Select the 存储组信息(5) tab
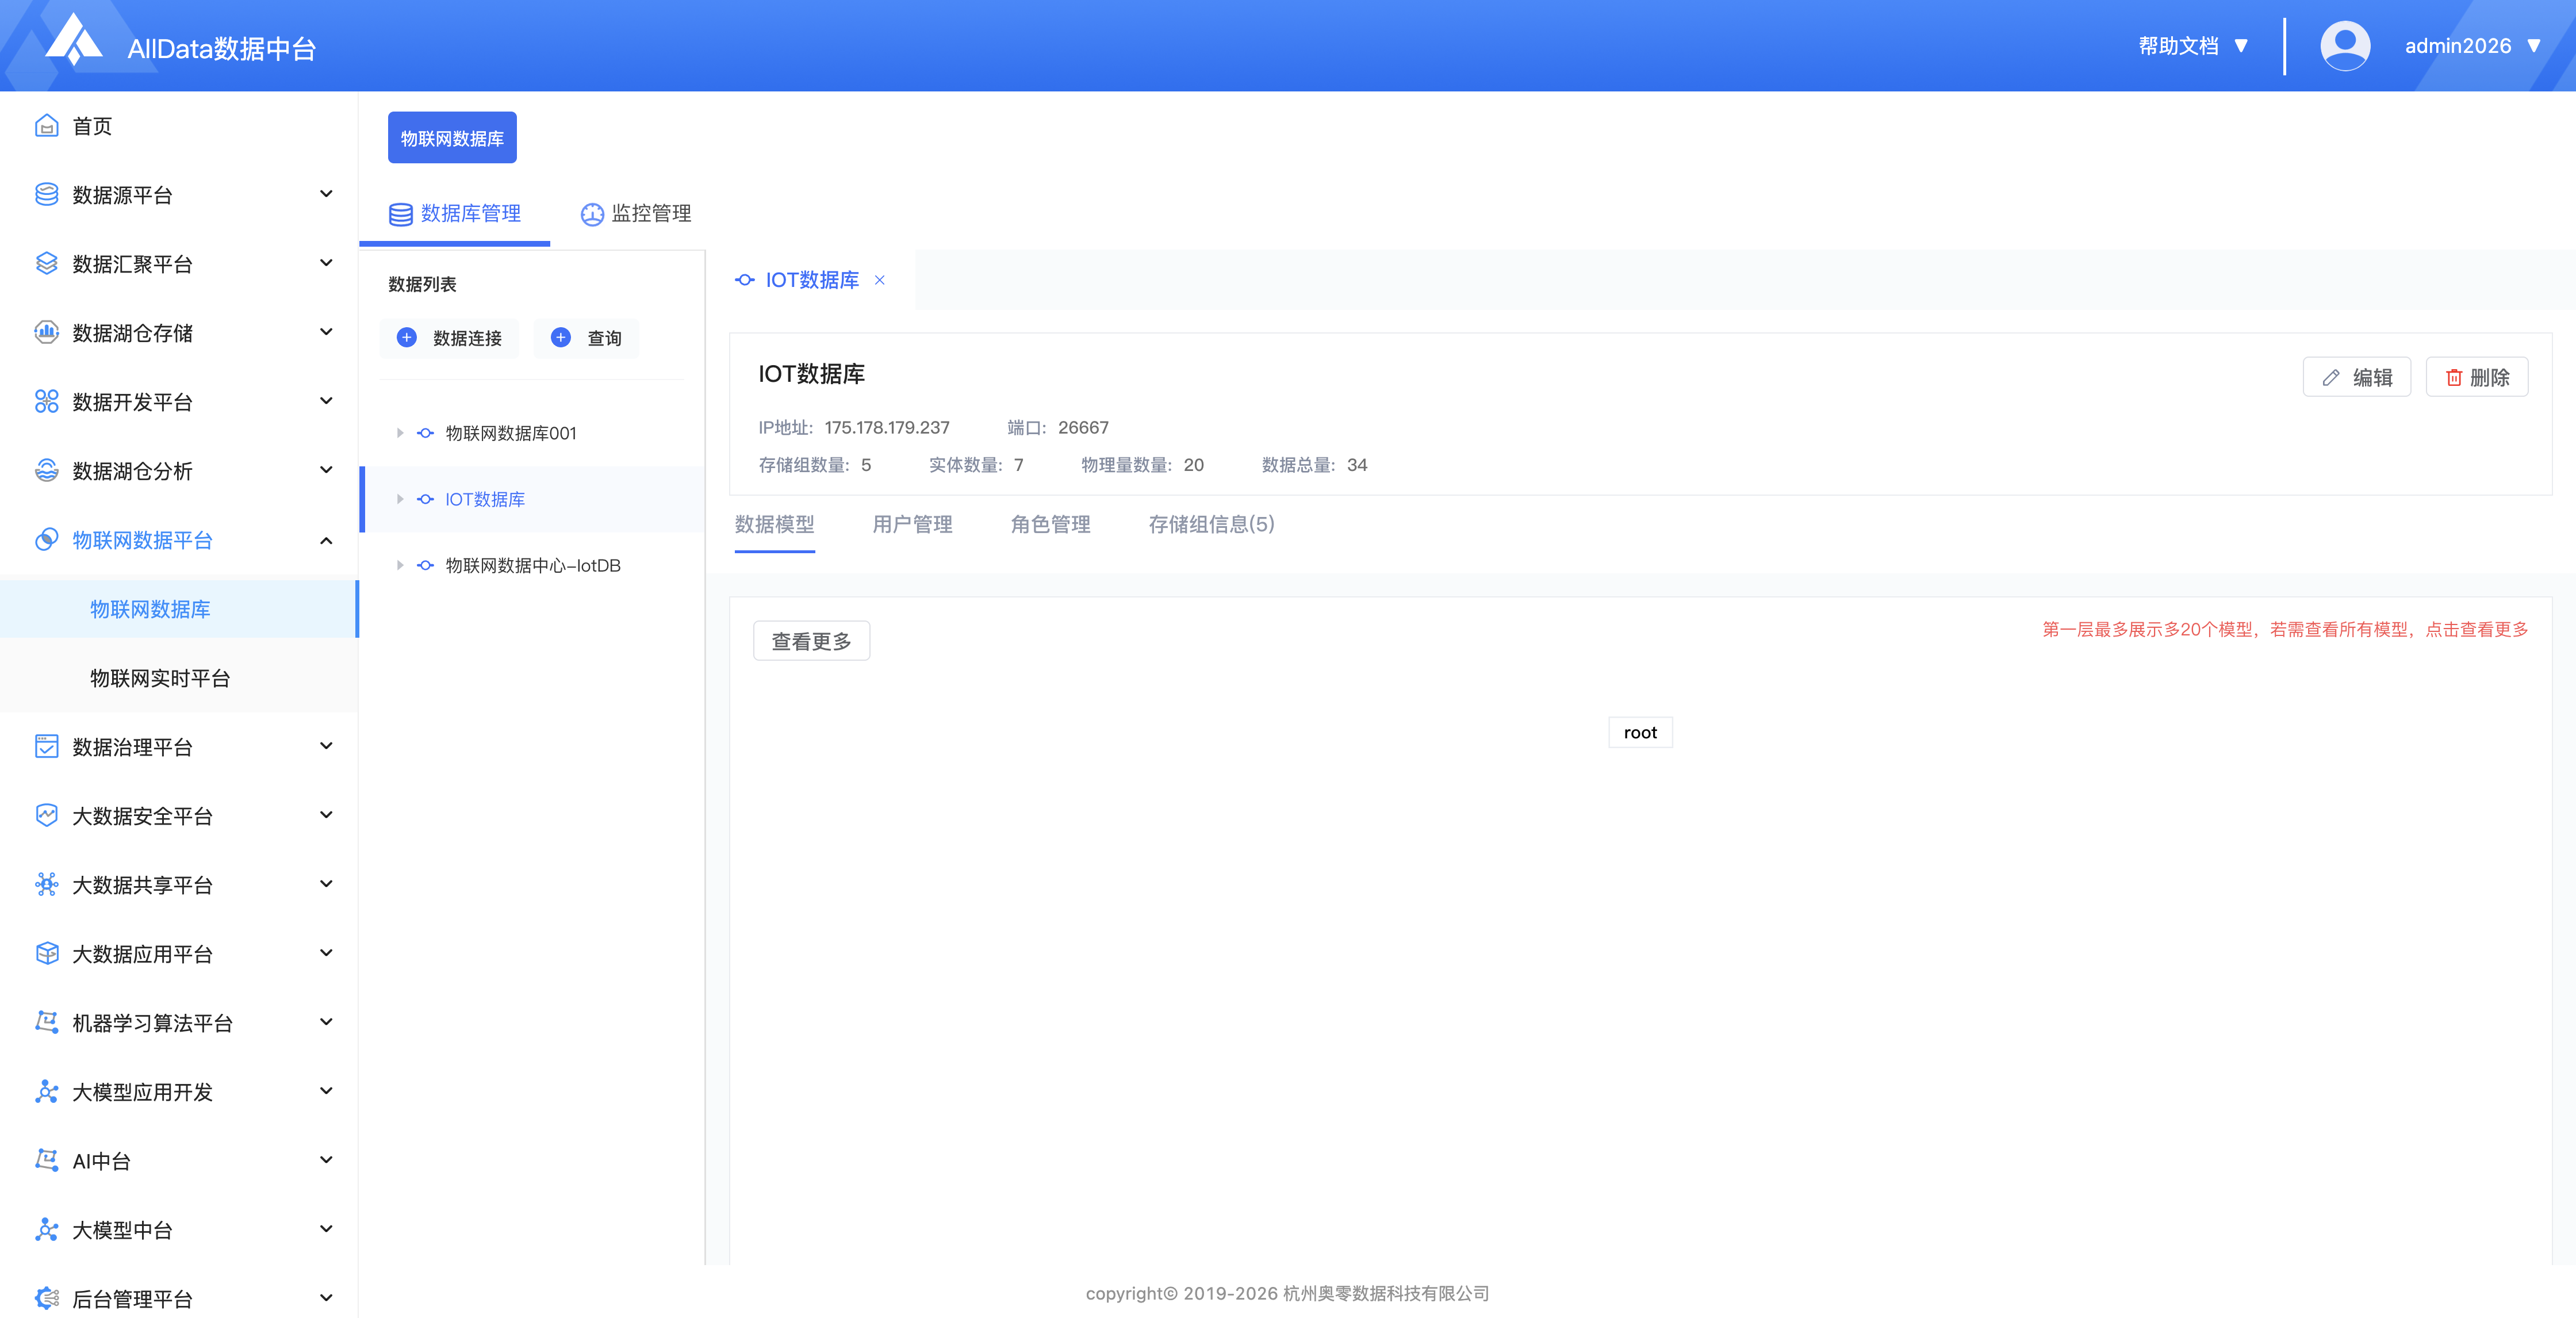This screenshot has width=2576, height=1318. point(1212,524)
